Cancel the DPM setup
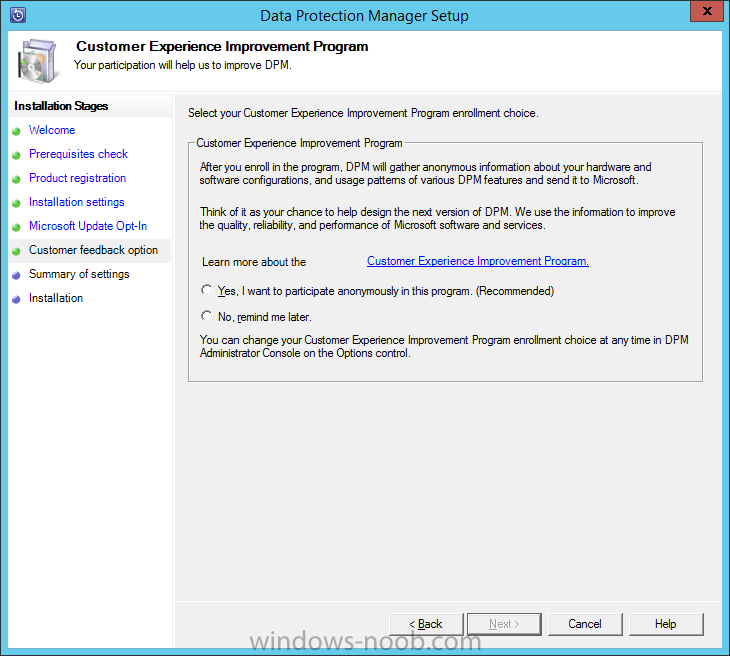This screenshot has width=730, height=656. click(x=585, y=624)
